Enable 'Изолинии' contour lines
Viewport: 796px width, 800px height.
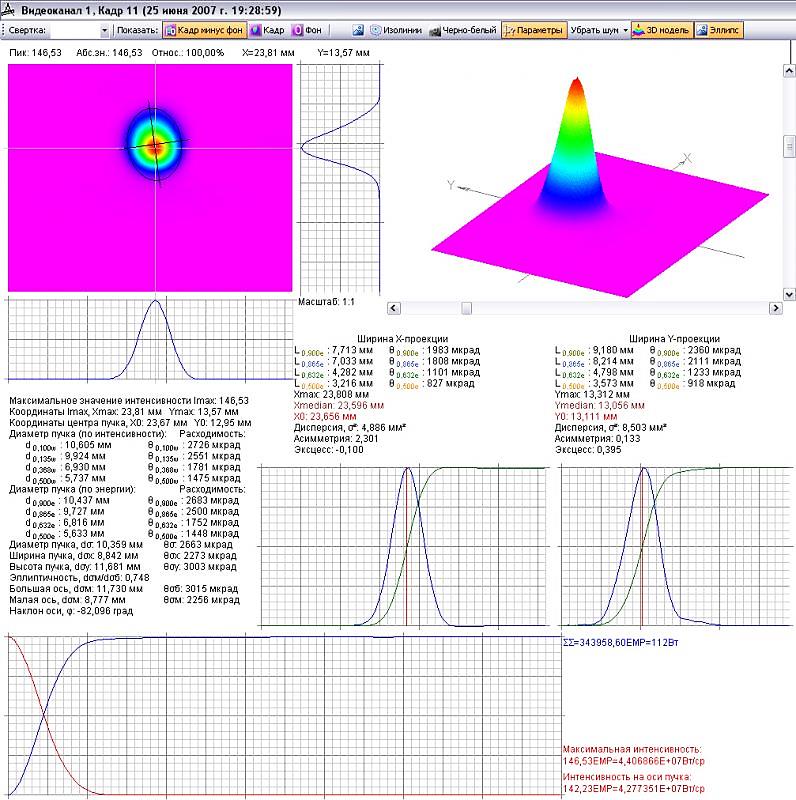[x=396, y=30]
